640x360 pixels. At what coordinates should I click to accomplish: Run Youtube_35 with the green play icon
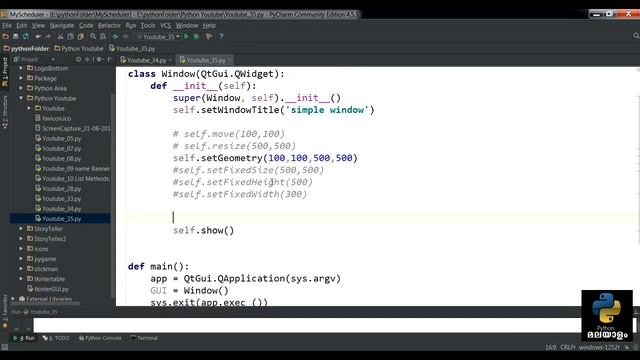point(186,36)
